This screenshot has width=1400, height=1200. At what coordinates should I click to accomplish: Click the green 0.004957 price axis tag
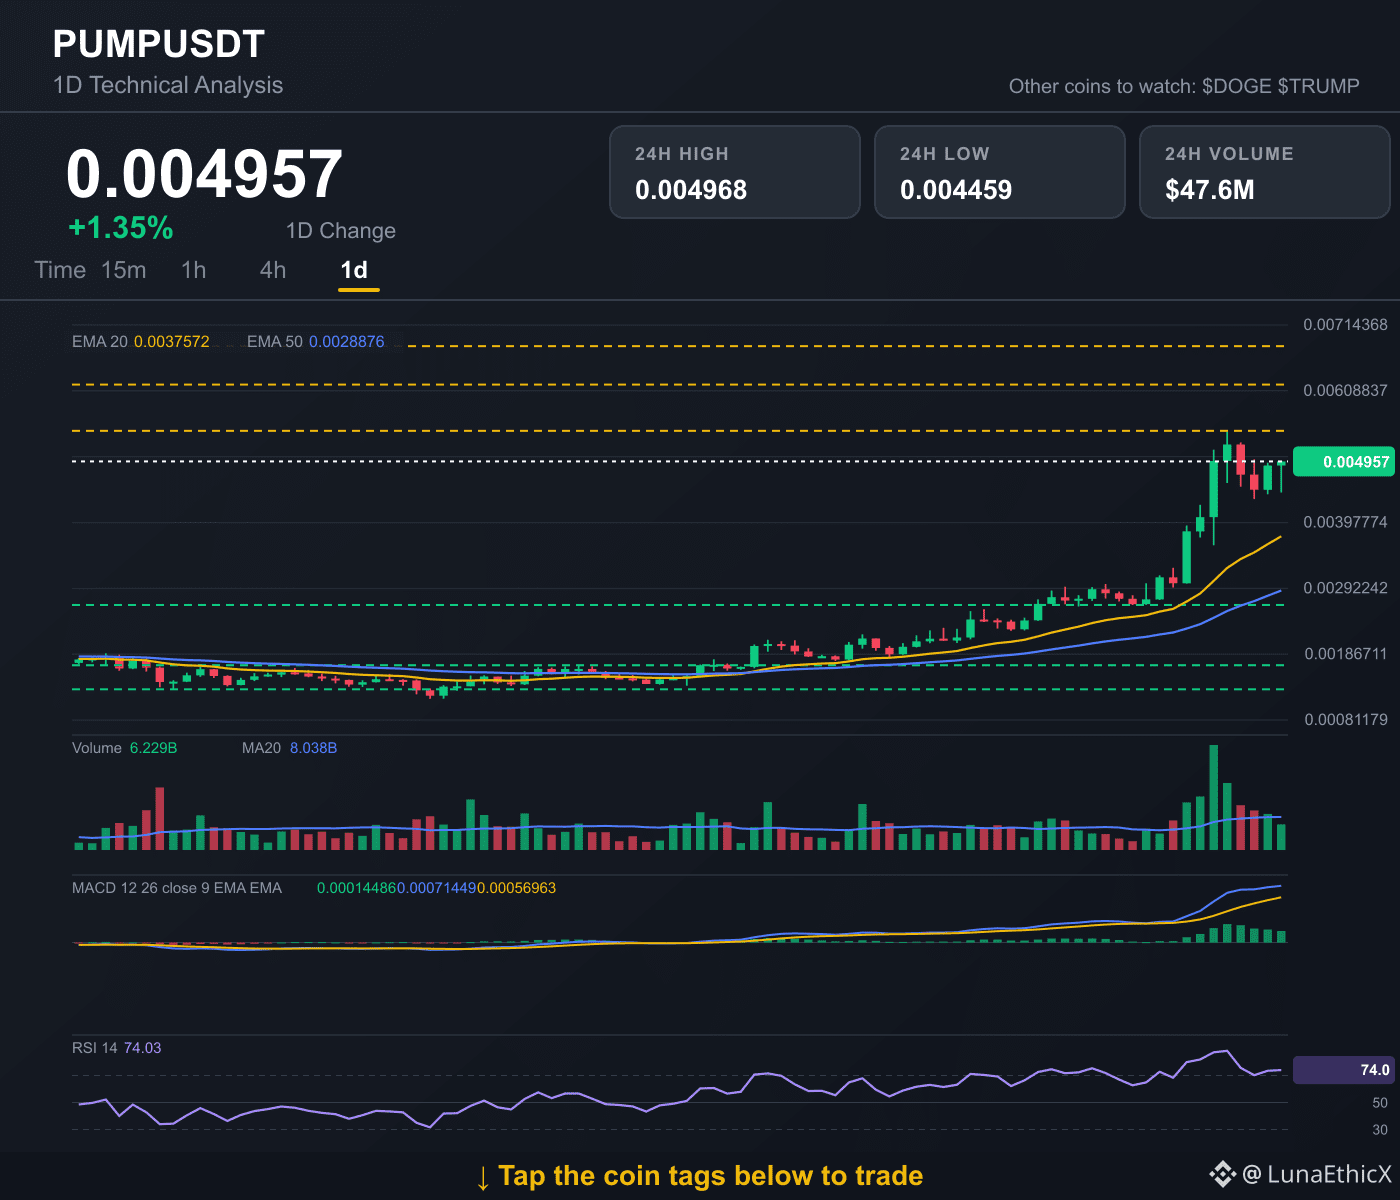pos(1343,462)
